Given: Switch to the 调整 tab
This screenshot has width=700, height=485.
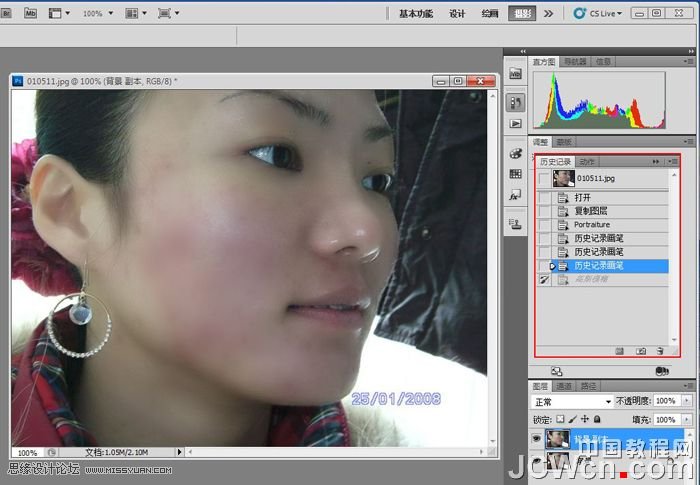Looking at the screenshot, I should click(540, 142).
